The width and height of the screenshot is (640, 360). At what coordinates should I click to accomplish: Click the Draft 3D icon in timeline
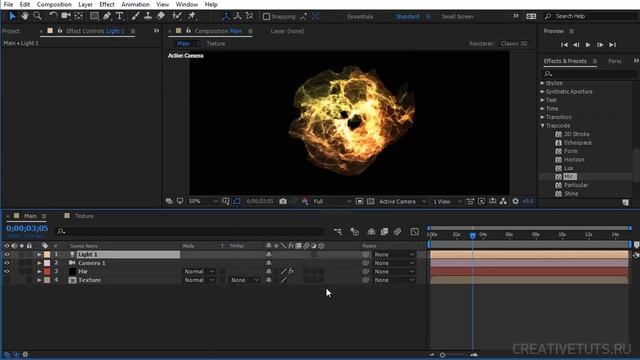pos(354,231)
